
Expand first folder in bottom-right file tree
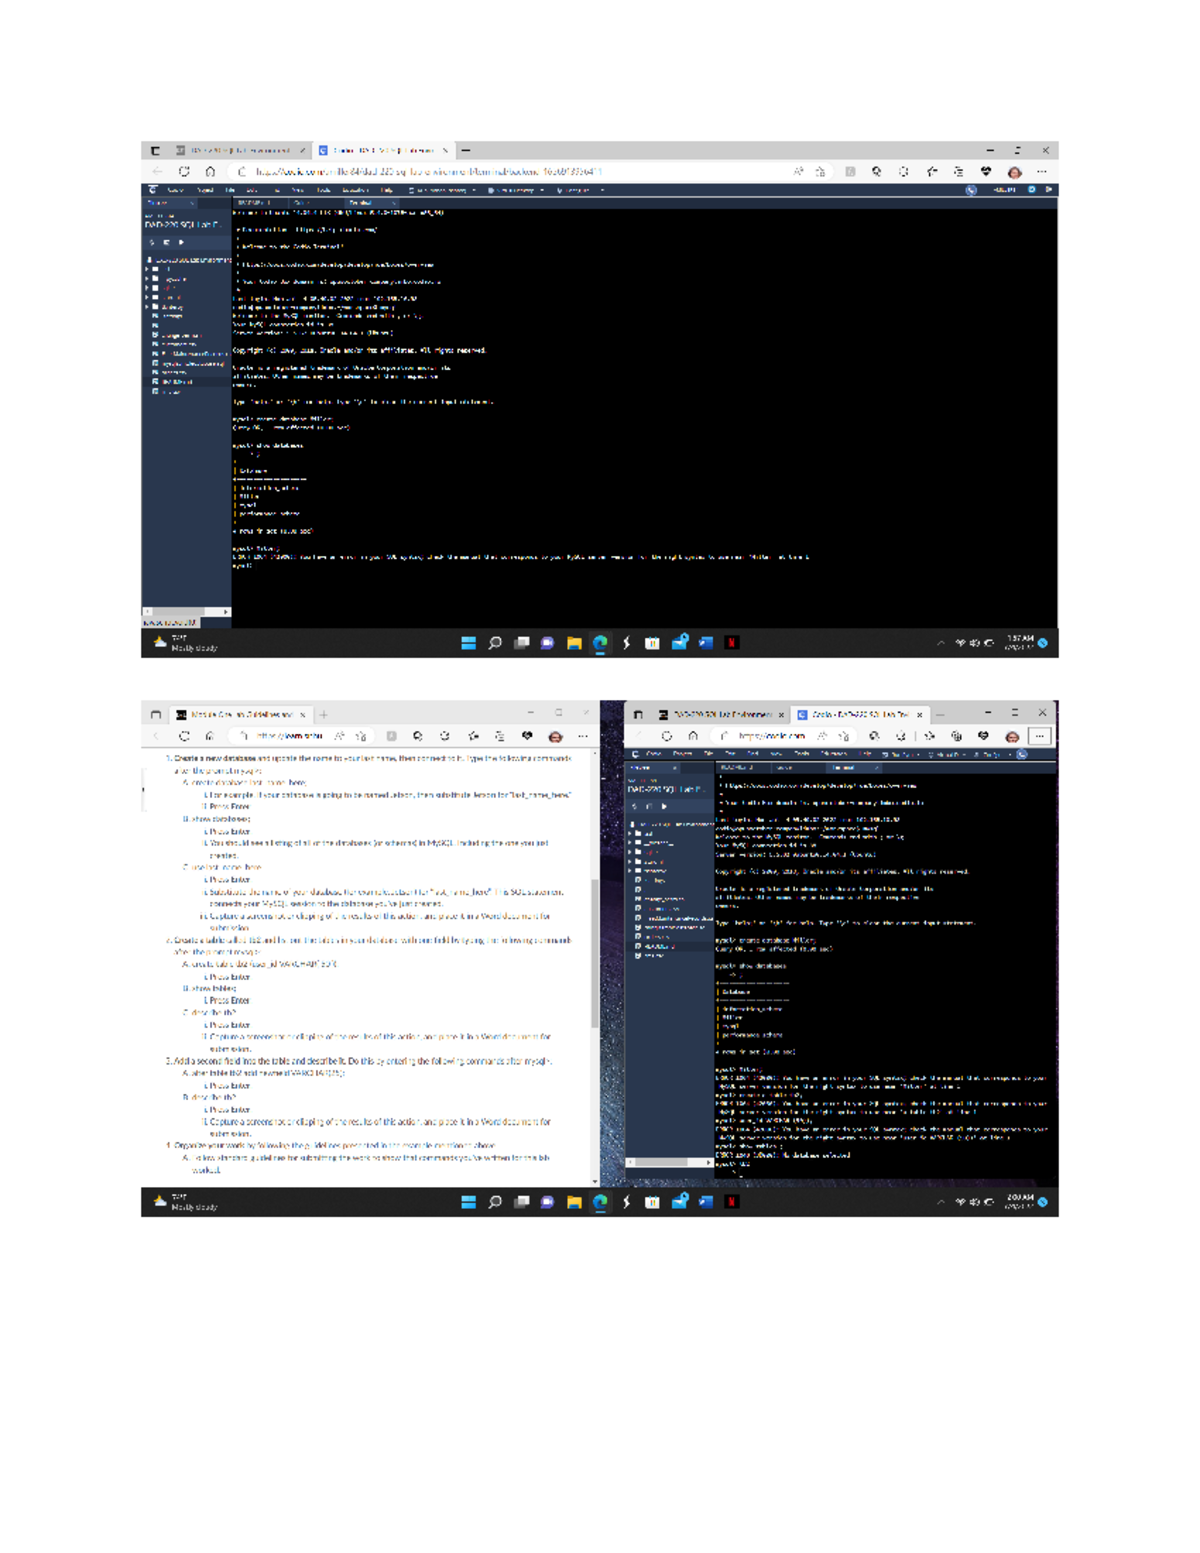(631, 833)
